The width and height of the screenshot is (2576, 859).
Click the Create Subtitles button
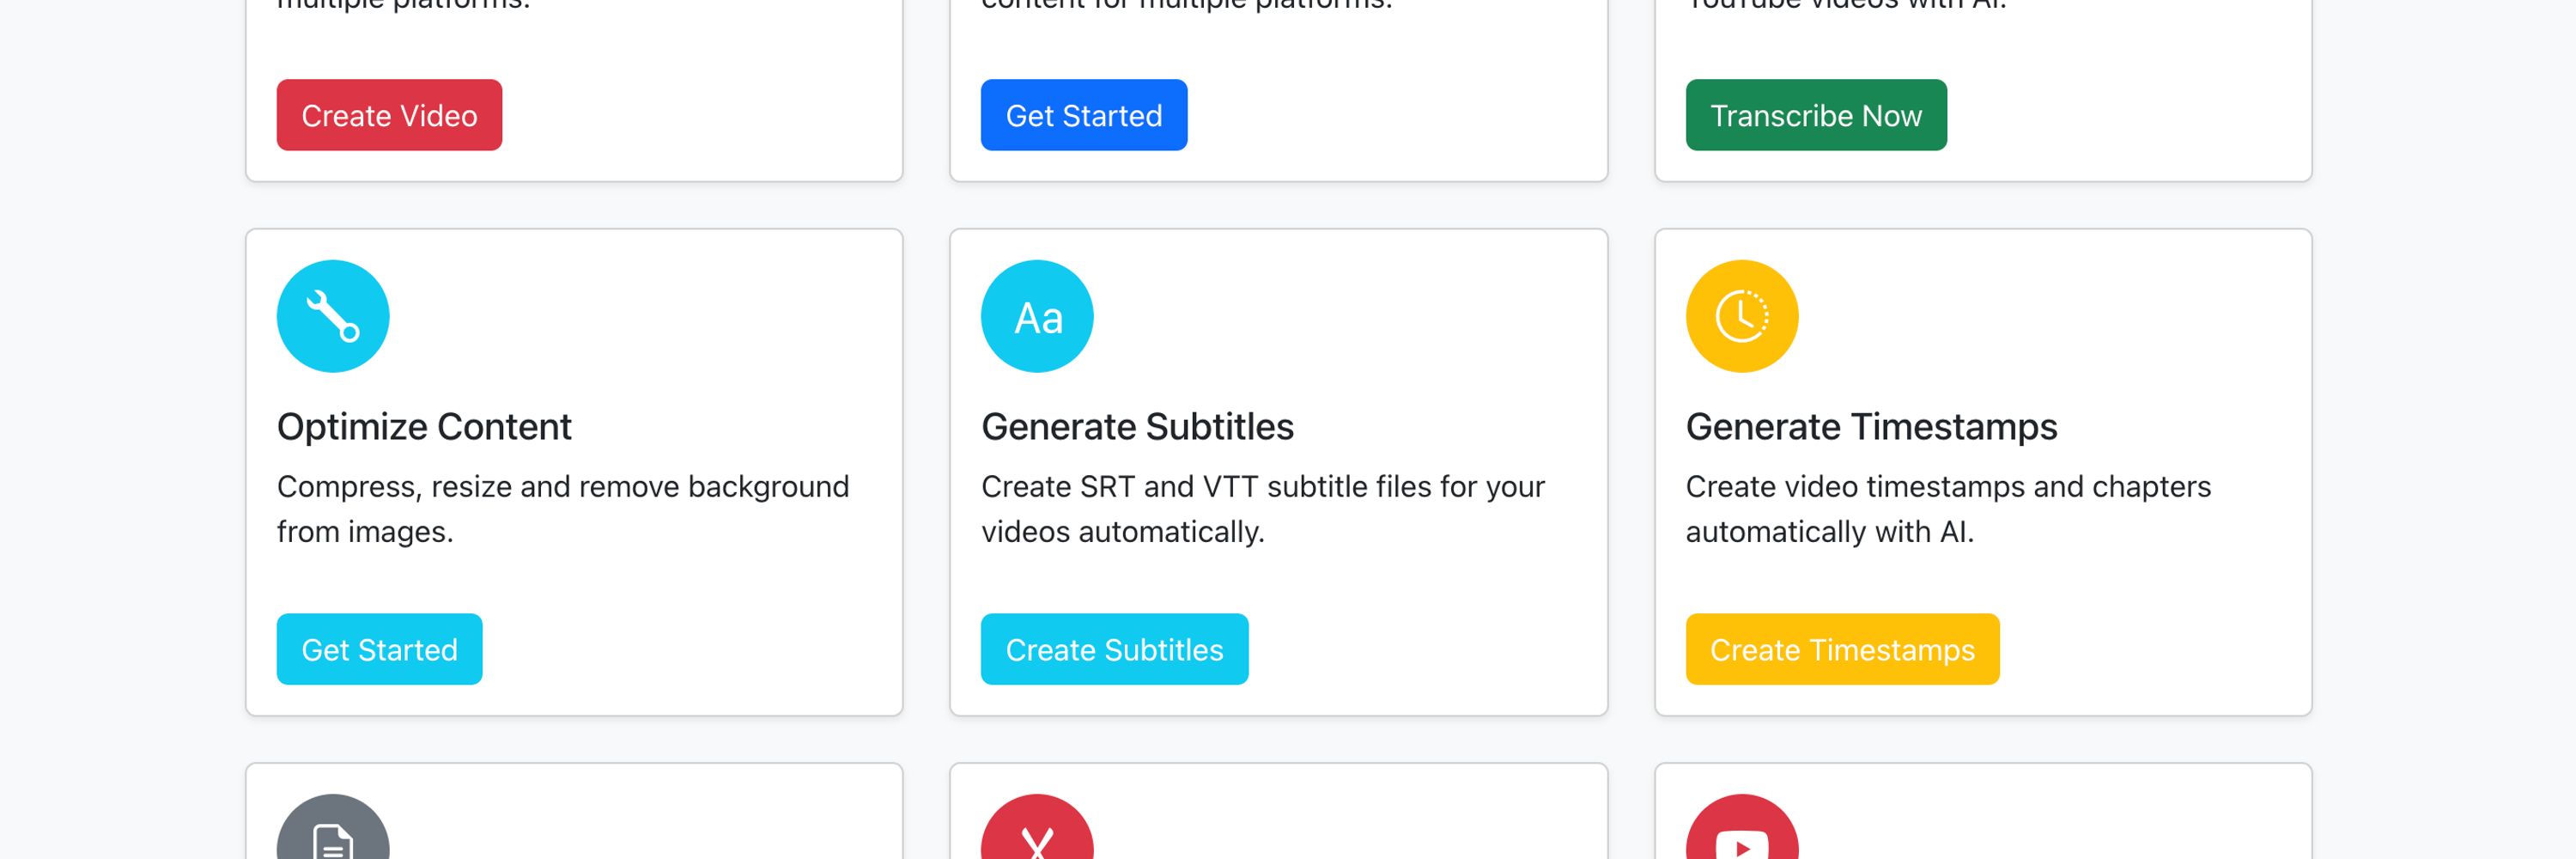pyautogui.click(x=1114, y=649)
